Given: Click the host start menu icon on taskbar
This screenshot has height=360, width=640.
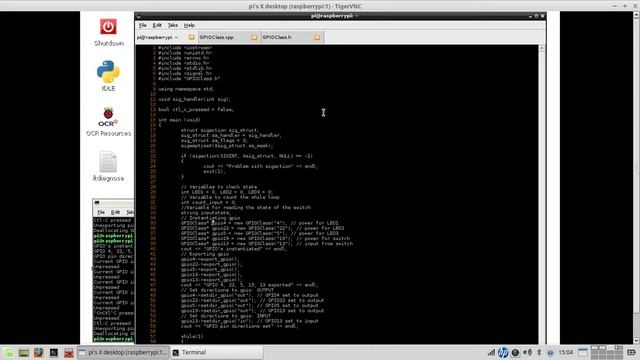Looking at the screenshot, I should click(9, 353).
